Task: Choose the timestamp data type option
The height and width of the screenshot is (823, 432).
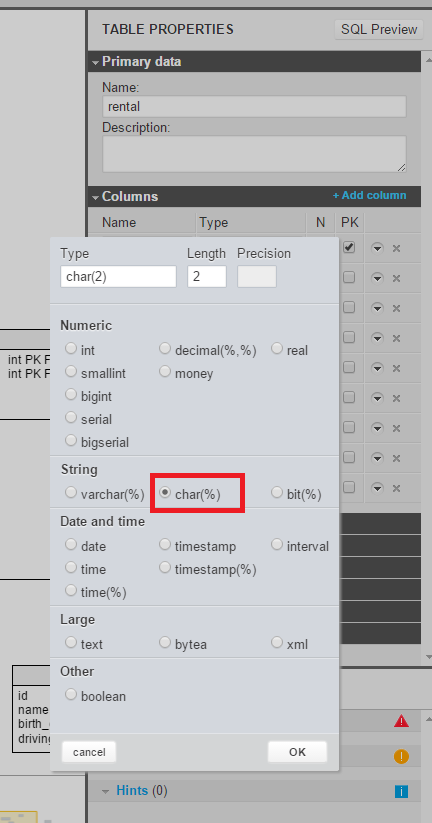Action: 165,544
